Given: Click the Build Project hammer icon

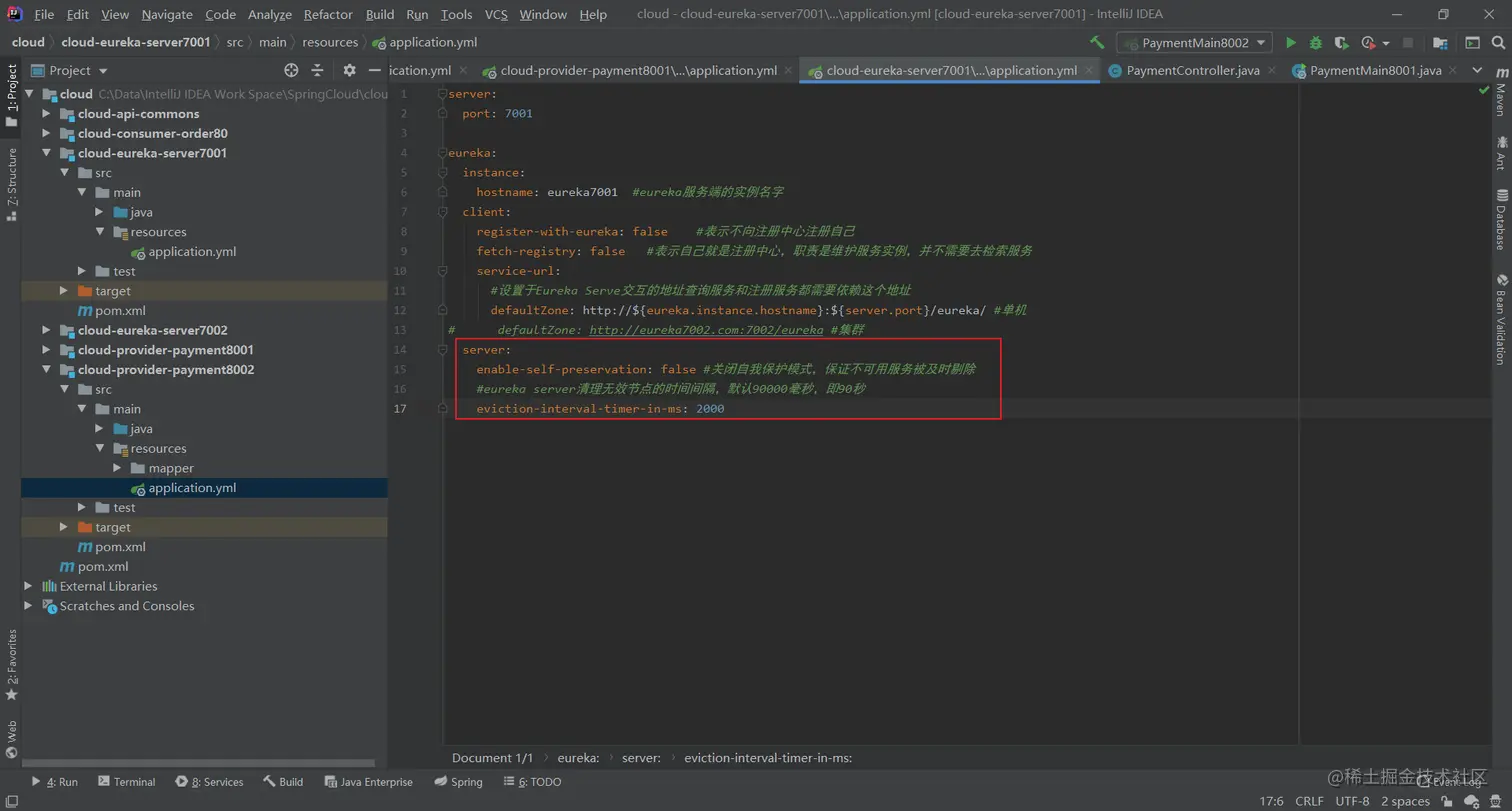Looking at the screenshot, I should pyautogui.click(x=1097, y=43).
